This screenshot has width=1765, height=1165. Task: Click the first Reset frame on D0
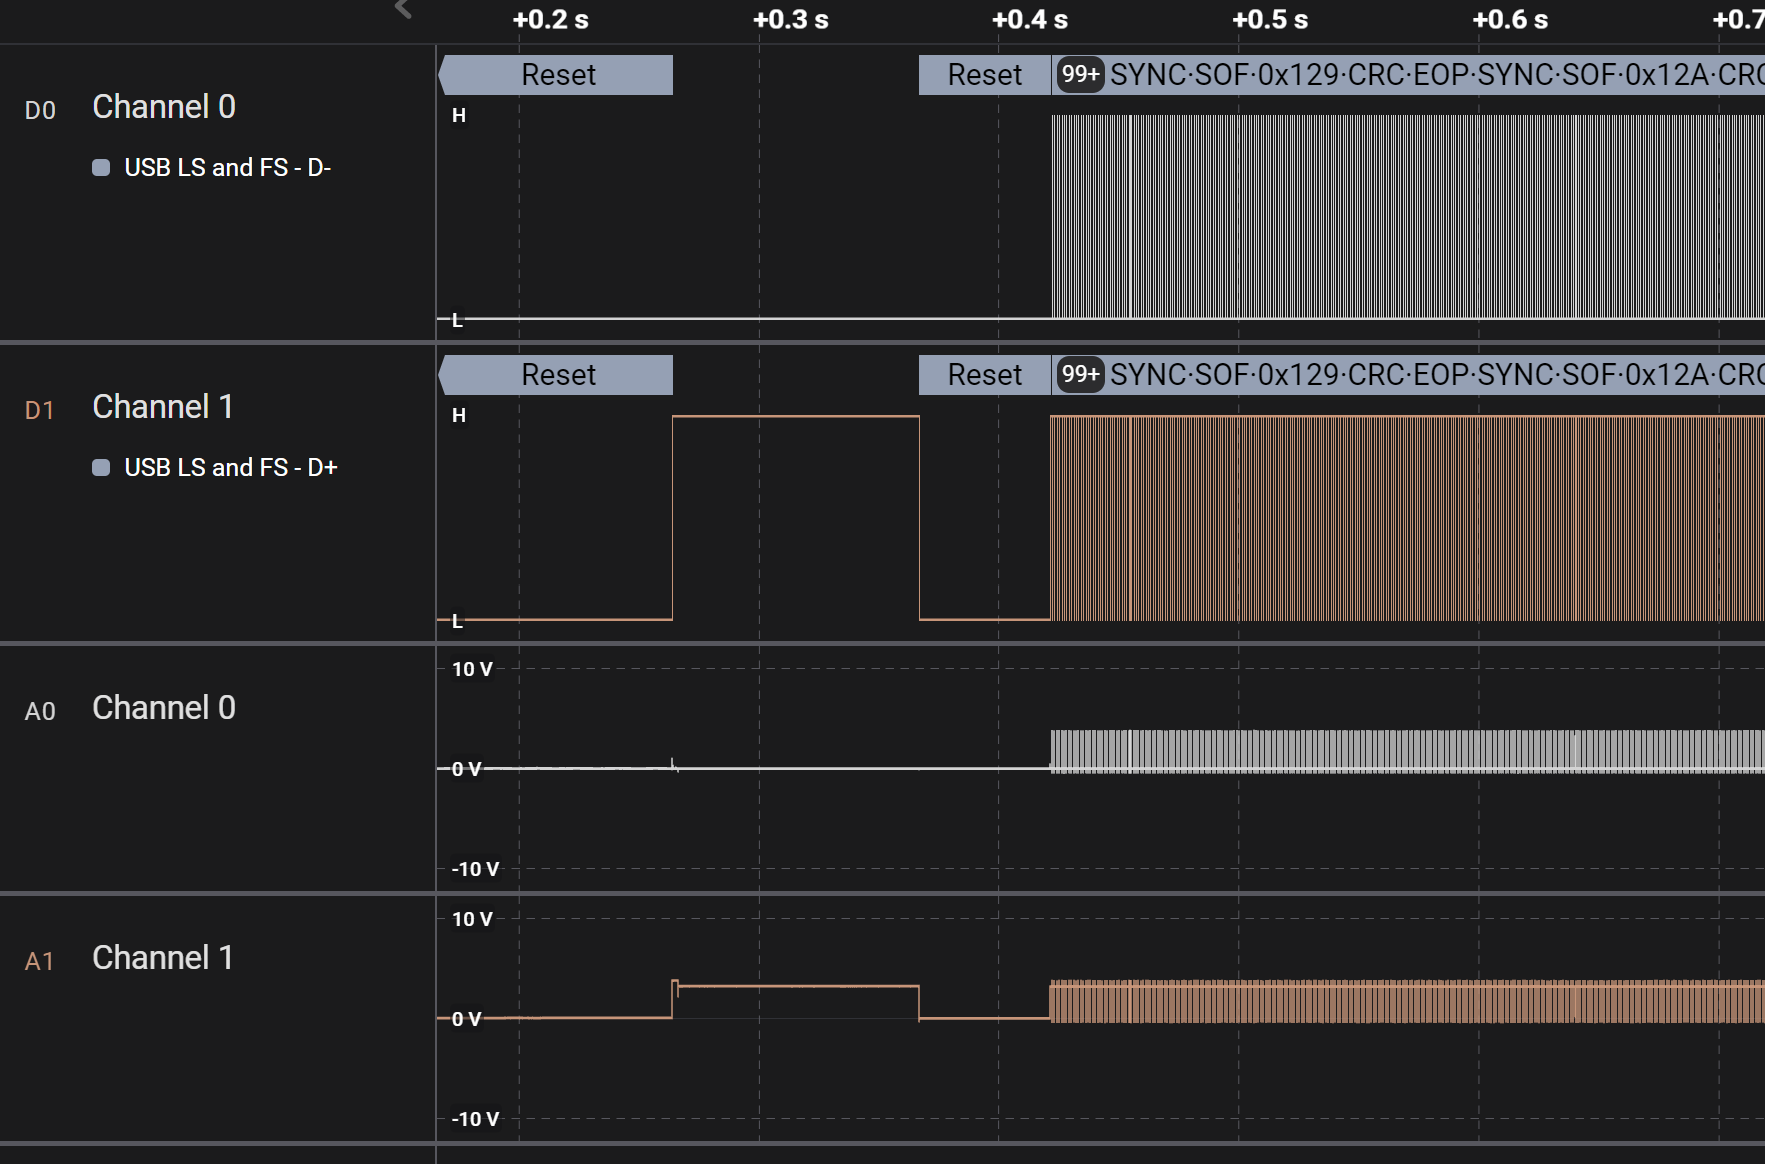(x=557, y=75)
